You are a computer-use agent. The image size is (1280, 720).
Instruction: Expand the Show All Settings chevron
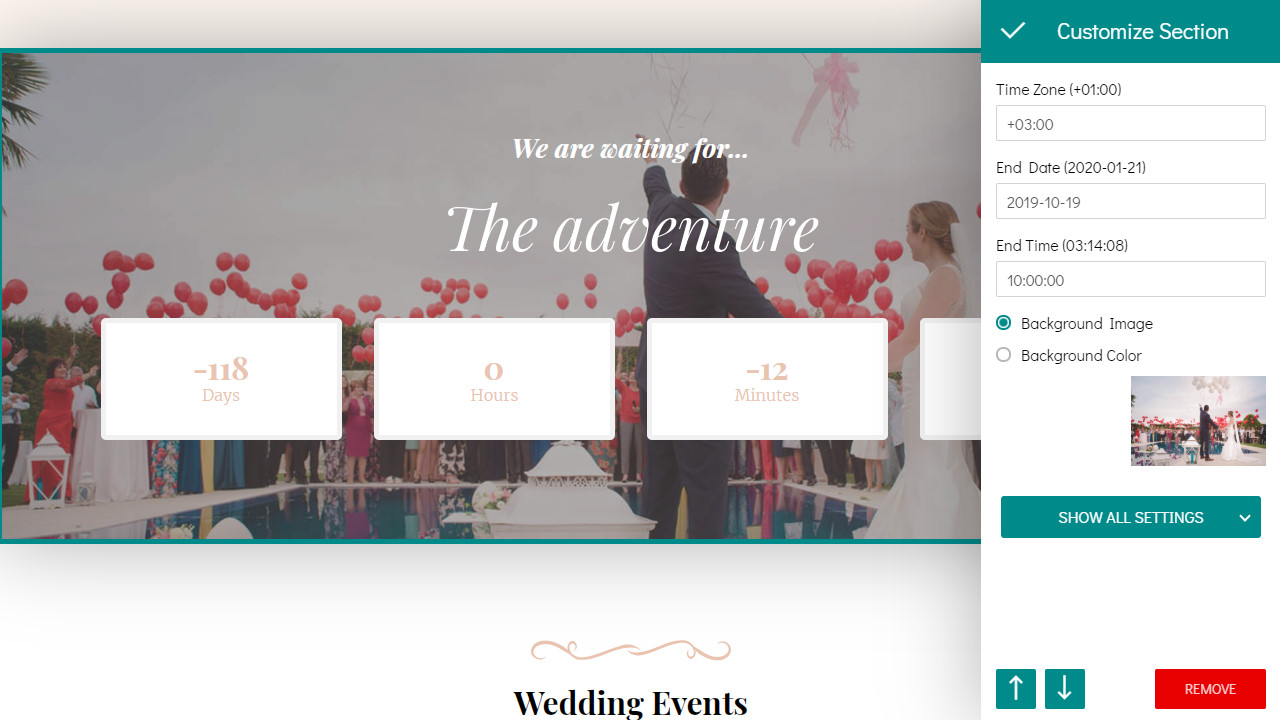coord(1245,518)
